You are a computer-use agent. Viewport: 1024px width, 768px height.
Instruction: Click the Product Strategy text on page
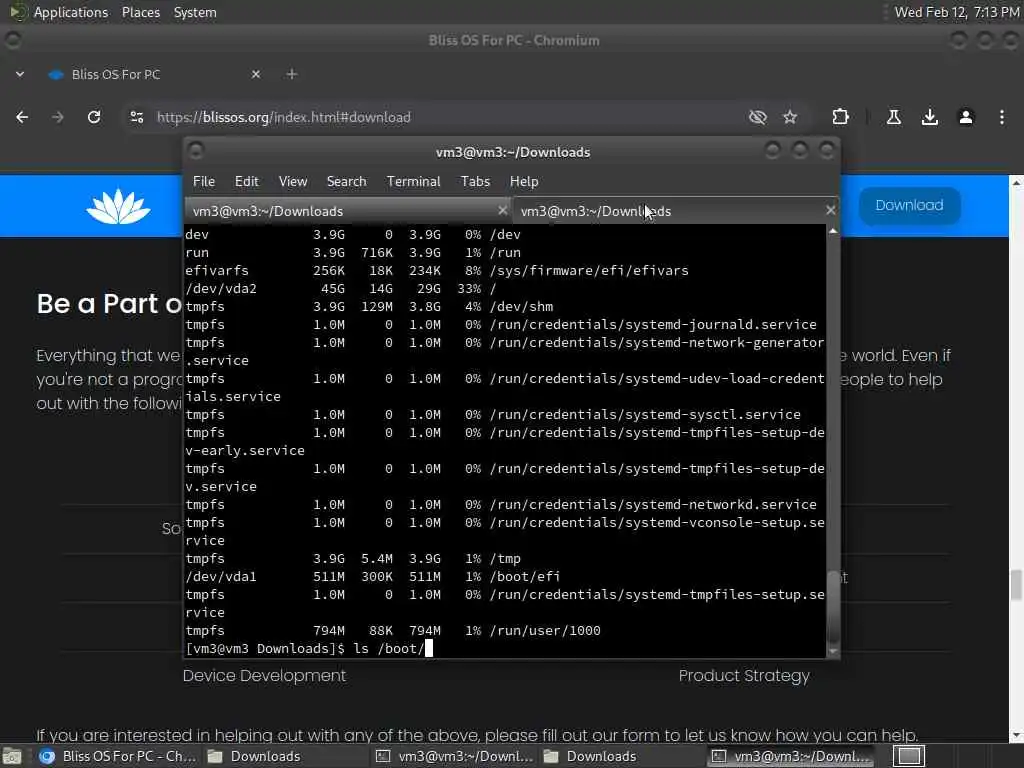(x=744, y=675)
